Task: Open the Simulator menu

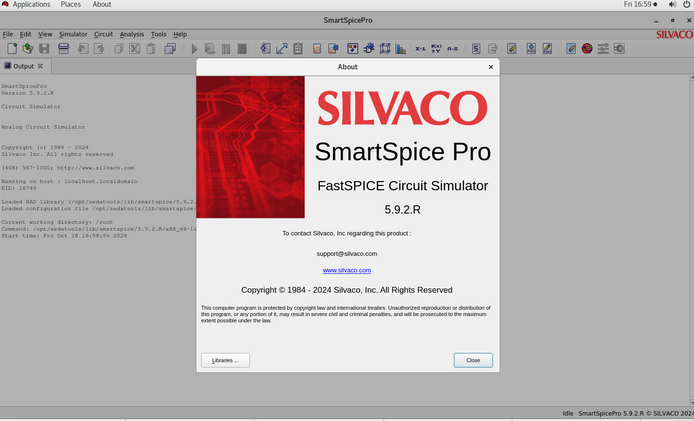Action: tap(73, 34)
